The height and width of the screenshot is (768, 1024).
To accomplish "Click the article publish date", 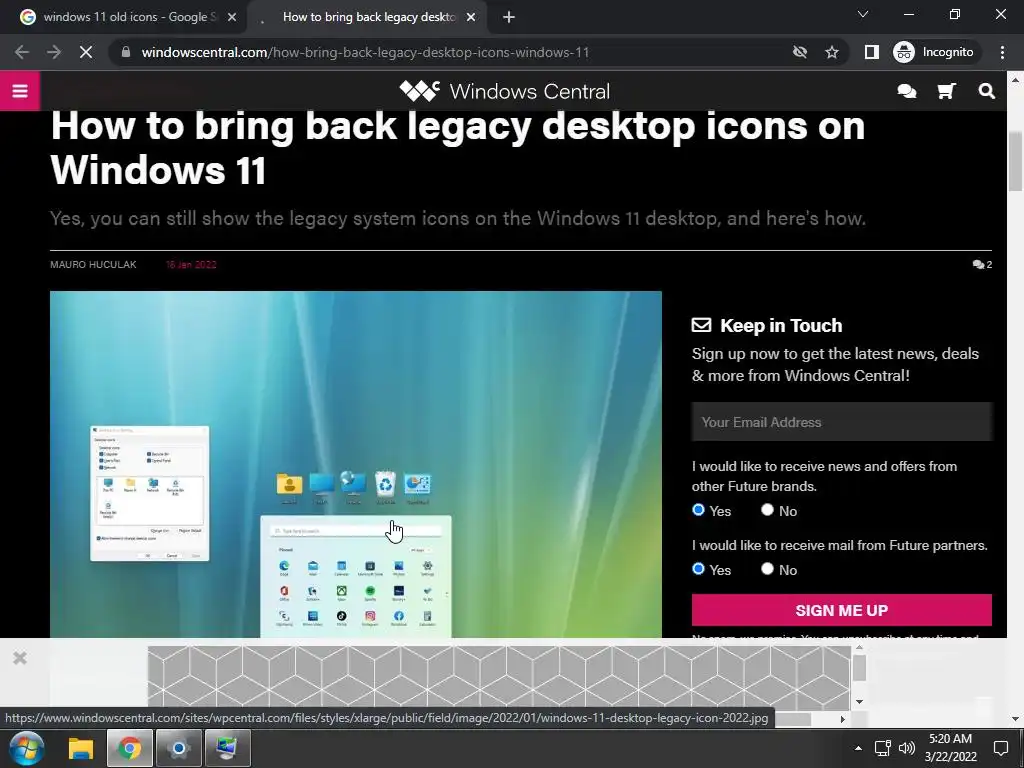I will click(x=191, y=264).
